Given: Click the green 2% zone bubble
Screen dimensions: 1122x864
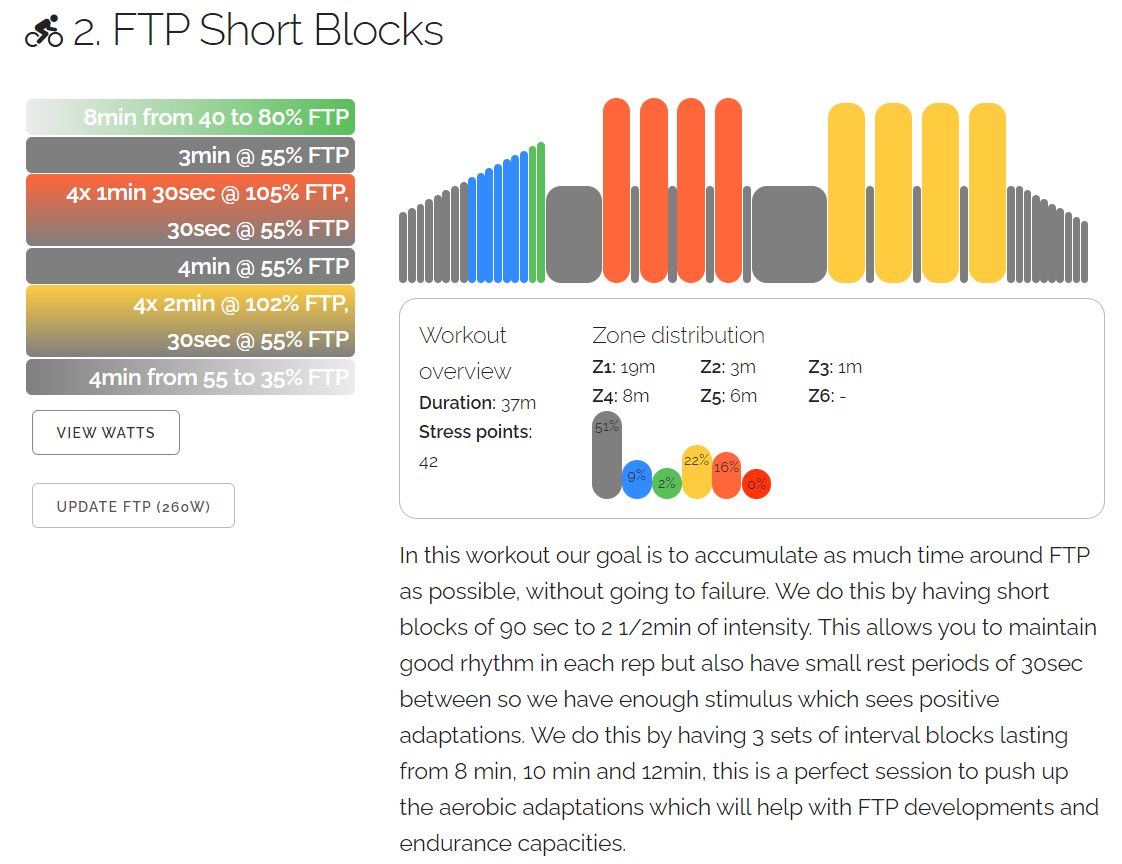Looking at the screenshot, I should point(666,484).
